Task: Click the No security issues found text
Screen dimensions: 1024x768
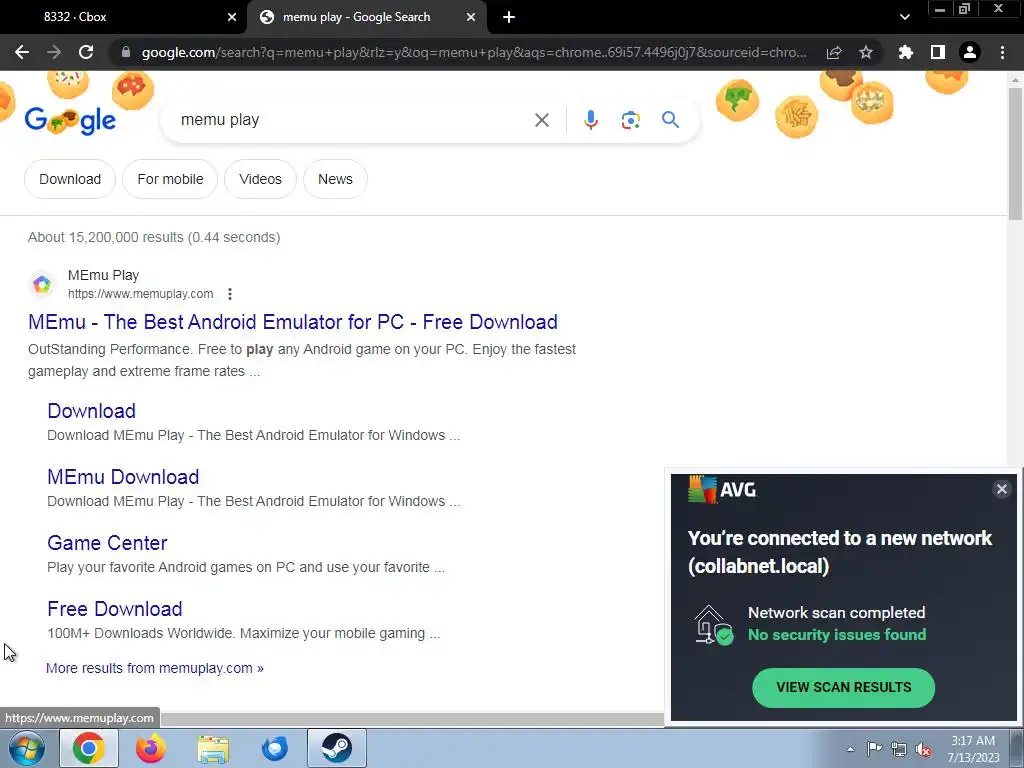Action: pos(837,635)
